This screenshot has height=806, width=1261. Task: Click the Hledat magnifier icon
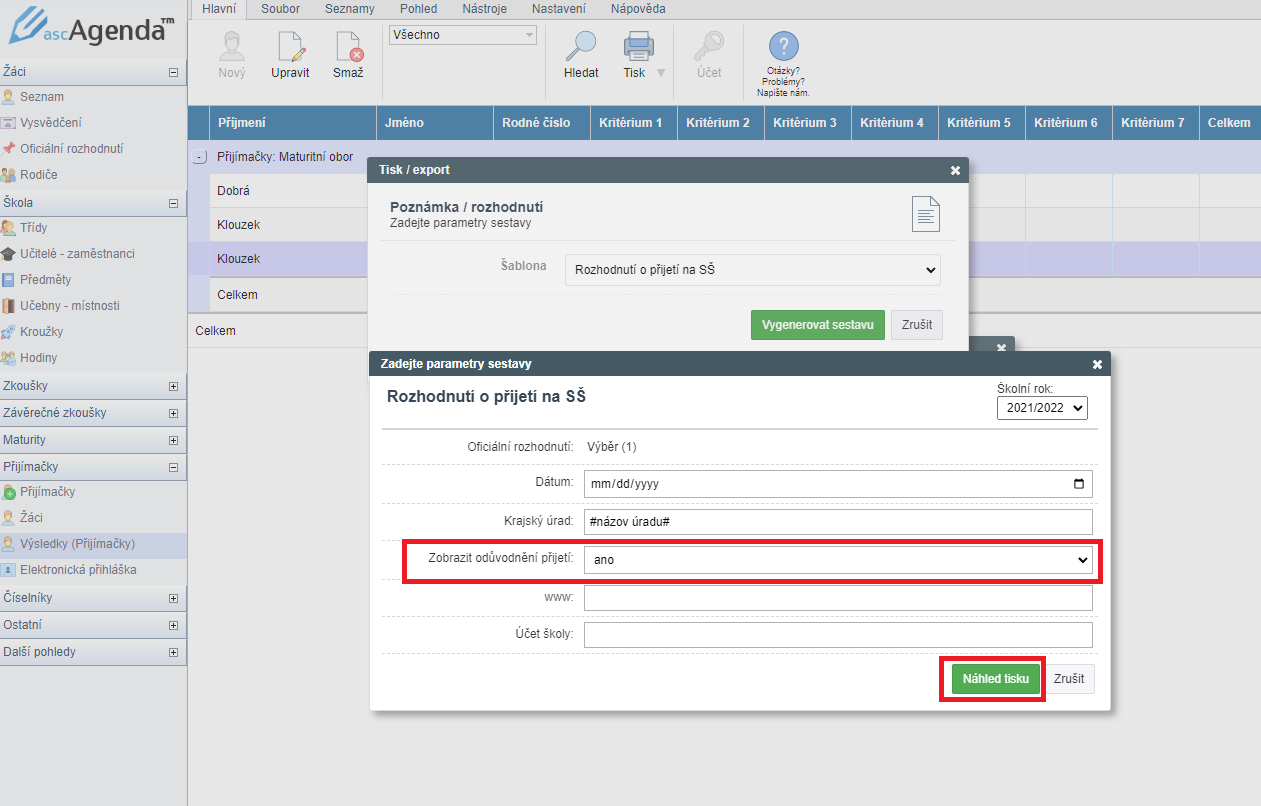580,48
